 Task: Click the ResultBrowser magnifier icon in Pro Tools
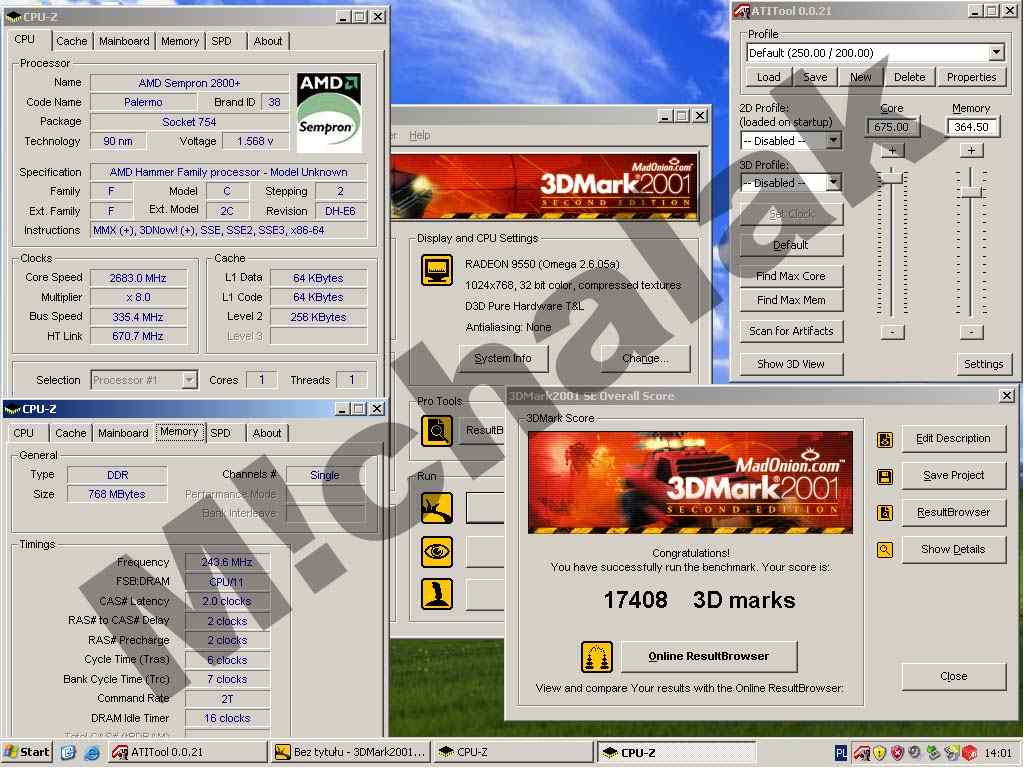point(437,430)
